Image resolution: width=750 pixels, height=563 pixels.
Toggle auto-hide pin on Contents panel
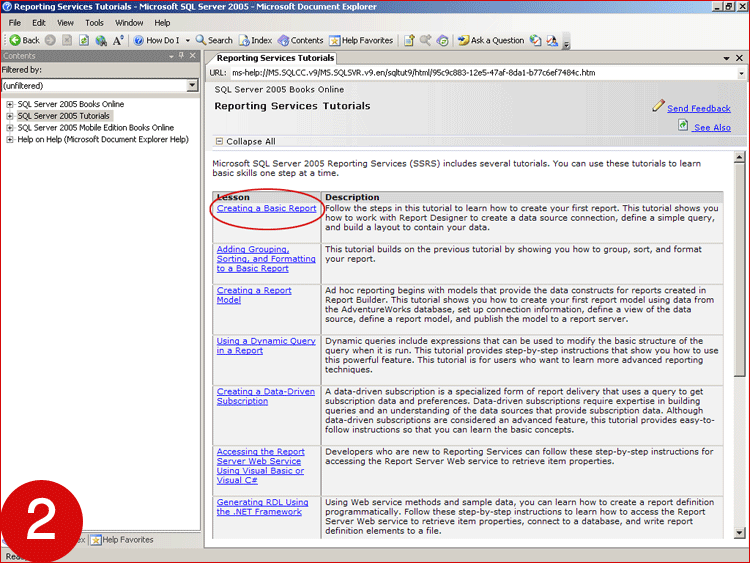pyautogui.click(x=181, y=56)
